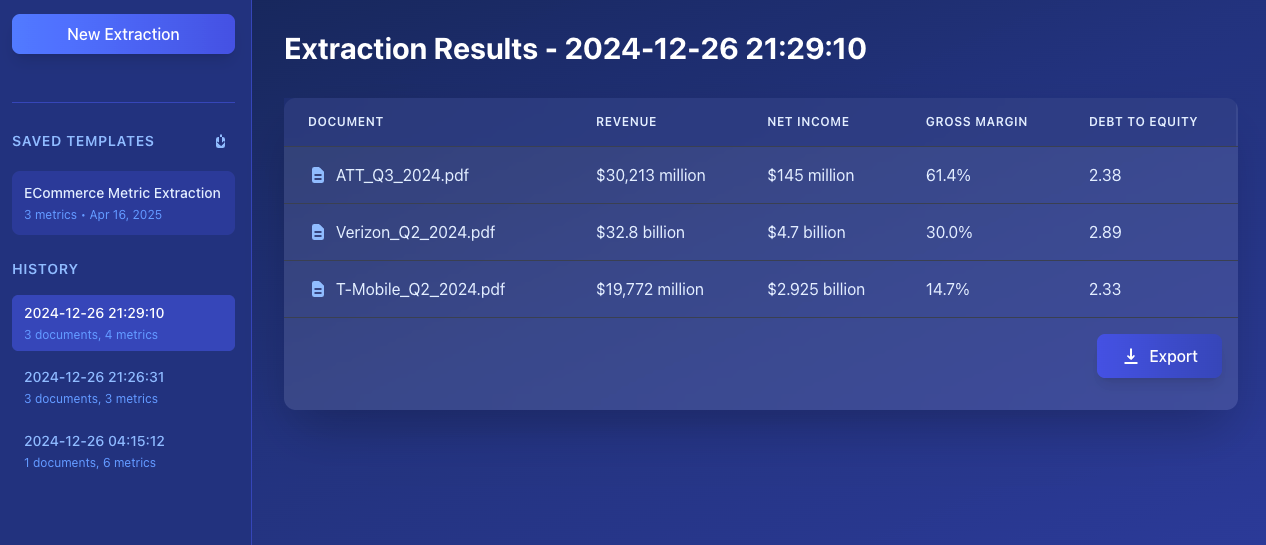Click the Verizon_Q2_2024.pdf file icon
The image size is (1266, 545).
coord(318,233)
